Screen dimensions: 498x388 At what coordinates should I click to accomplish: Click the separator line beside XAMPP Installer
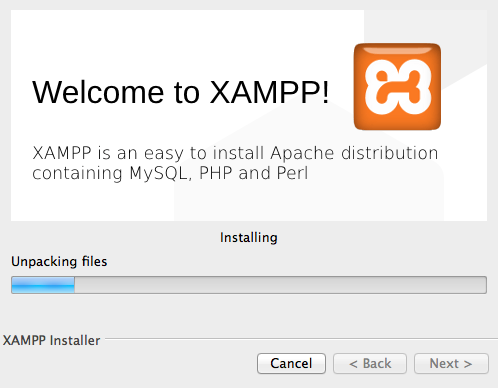(301, 339)
